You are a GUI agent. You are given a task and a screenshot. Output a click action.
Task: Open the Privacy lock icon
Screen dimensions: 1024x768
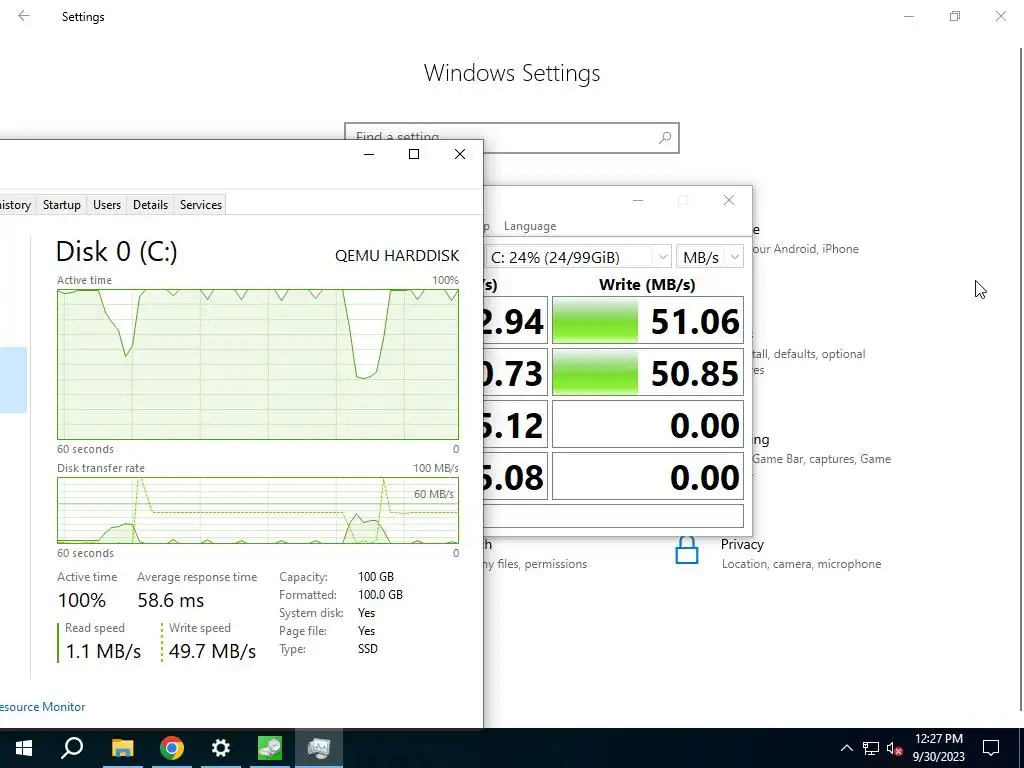(x=686, y=551)
